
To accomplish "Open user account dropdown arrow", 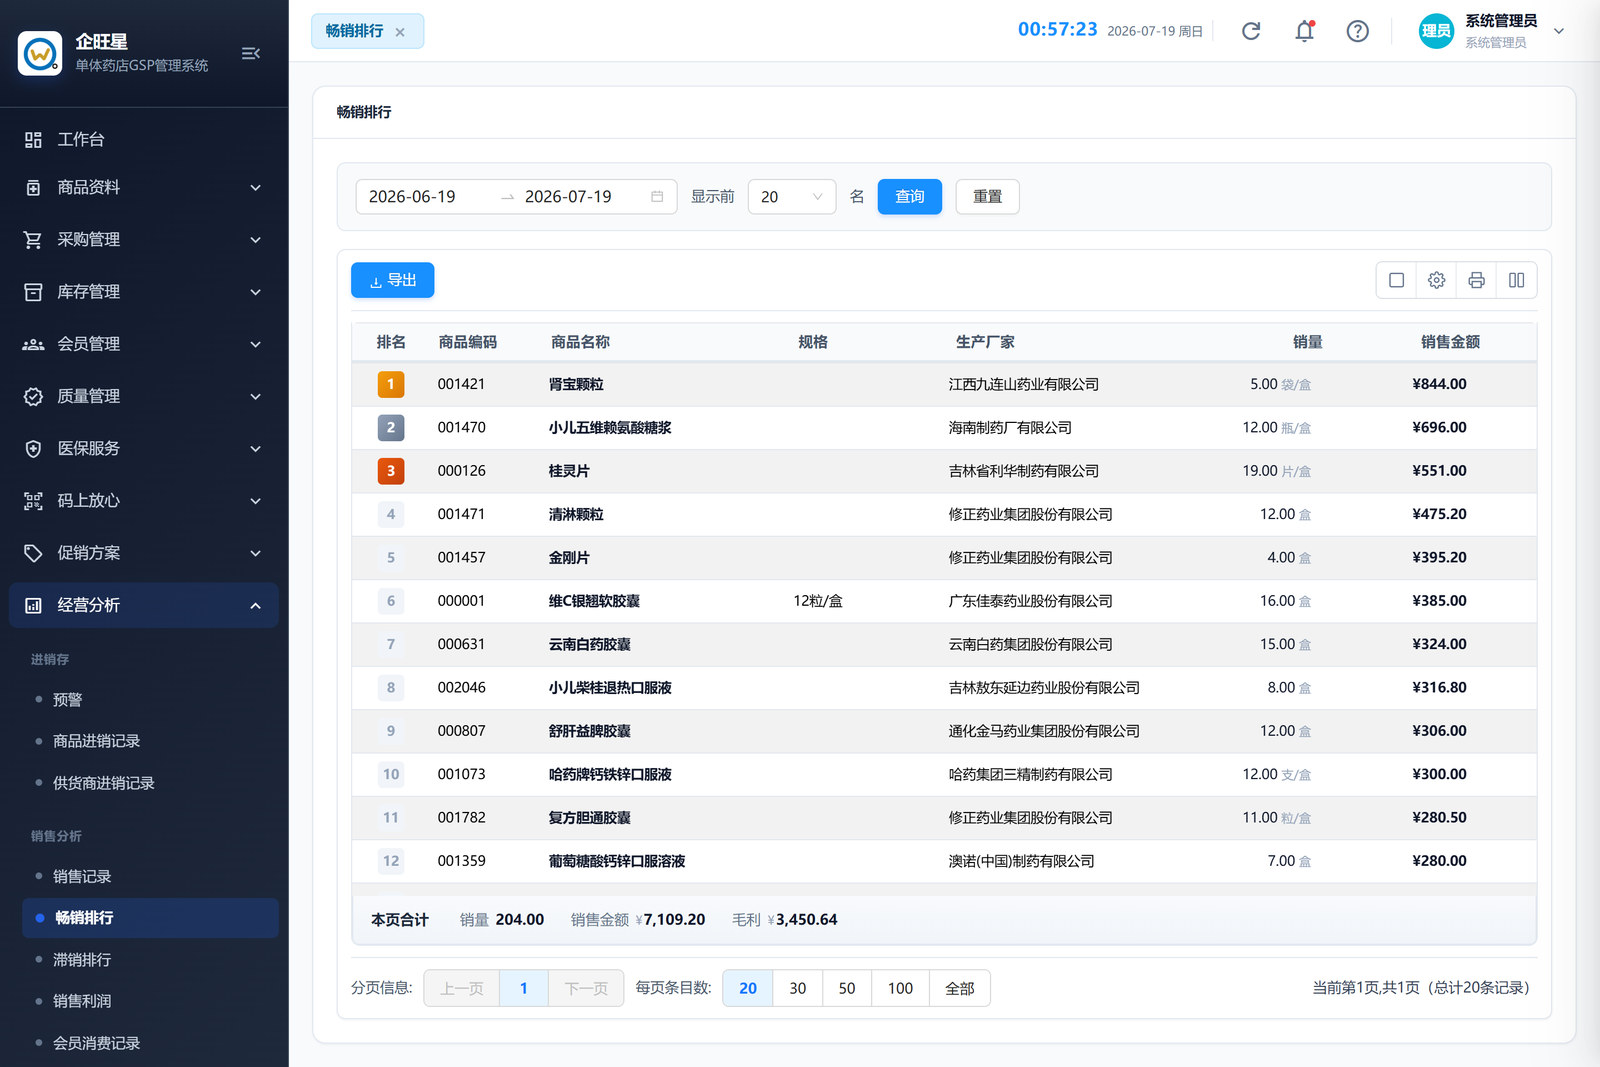I will coord(1558,31).
